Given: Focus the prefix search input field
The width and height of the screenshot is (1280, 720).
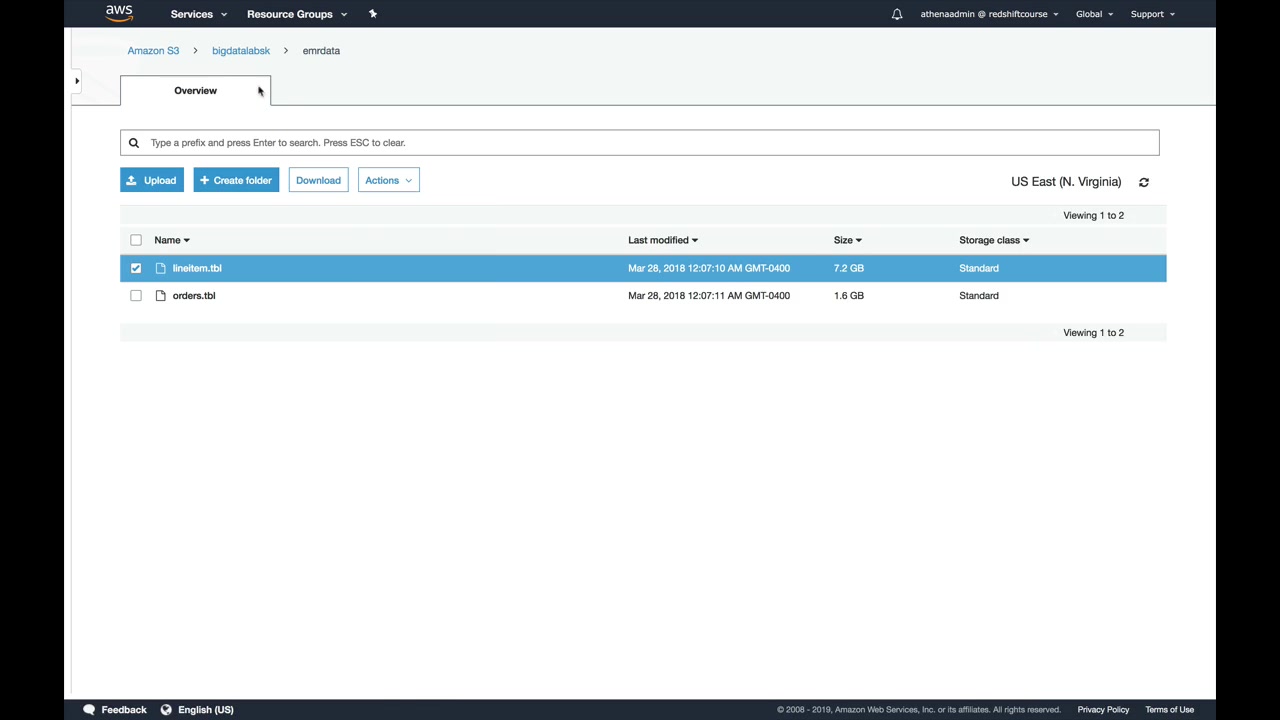Looking at the screenshot, I should coord(640,143).
